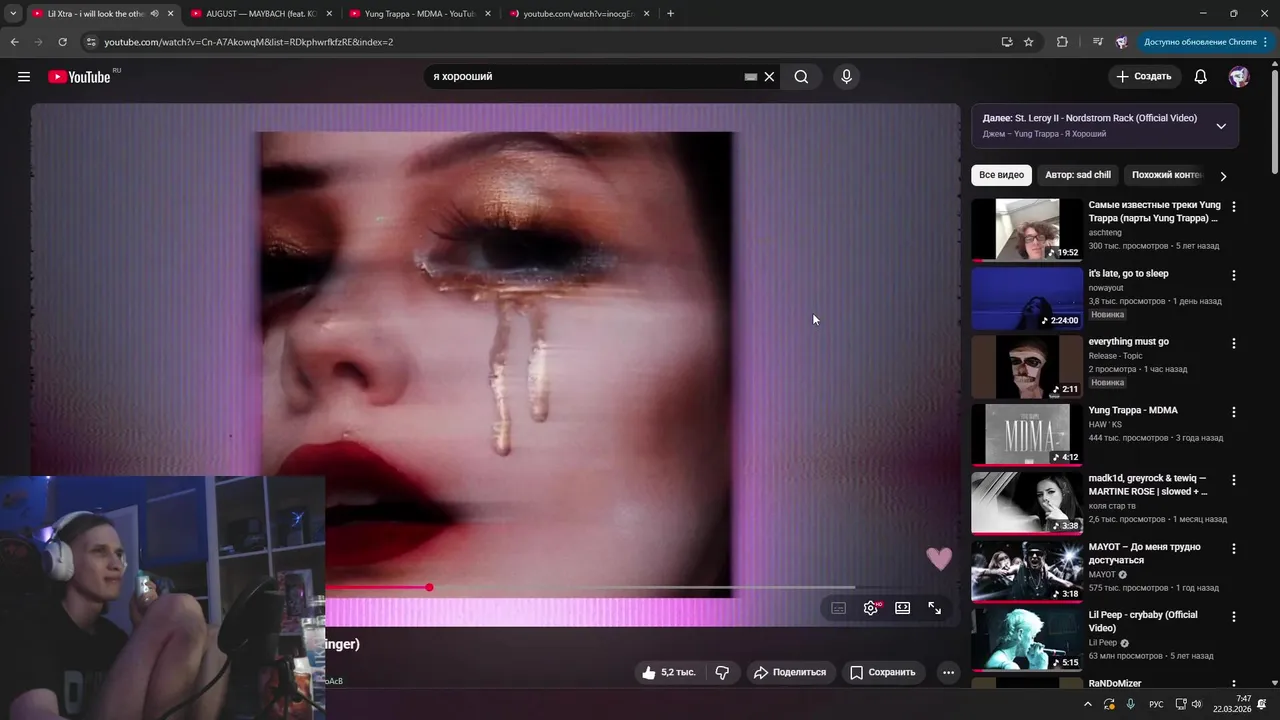
Task: Reload the current page
Action: 62,42
